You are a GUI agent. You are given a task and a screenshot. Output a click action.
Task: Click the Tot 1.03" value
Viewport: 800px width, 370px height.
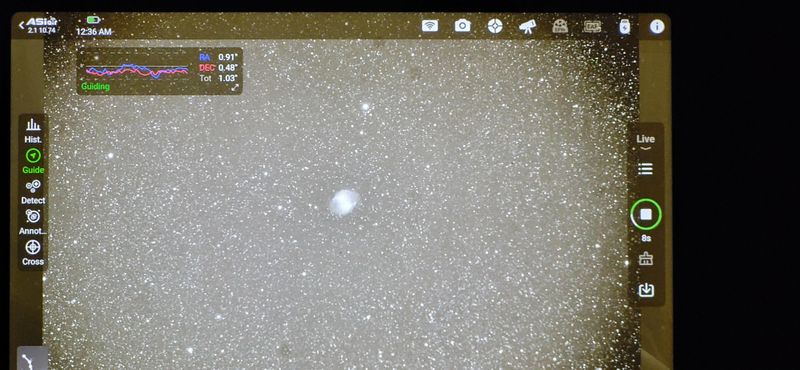pyautogui.click(x=228, y=79)
